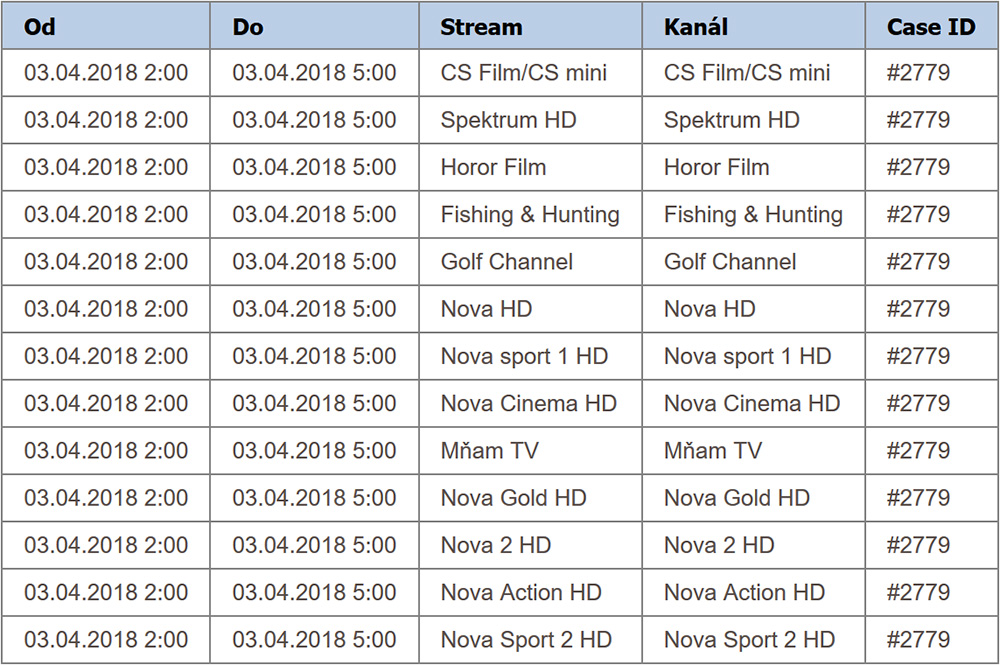Select Golf Channel in the Stream column

tap(506, 262)
